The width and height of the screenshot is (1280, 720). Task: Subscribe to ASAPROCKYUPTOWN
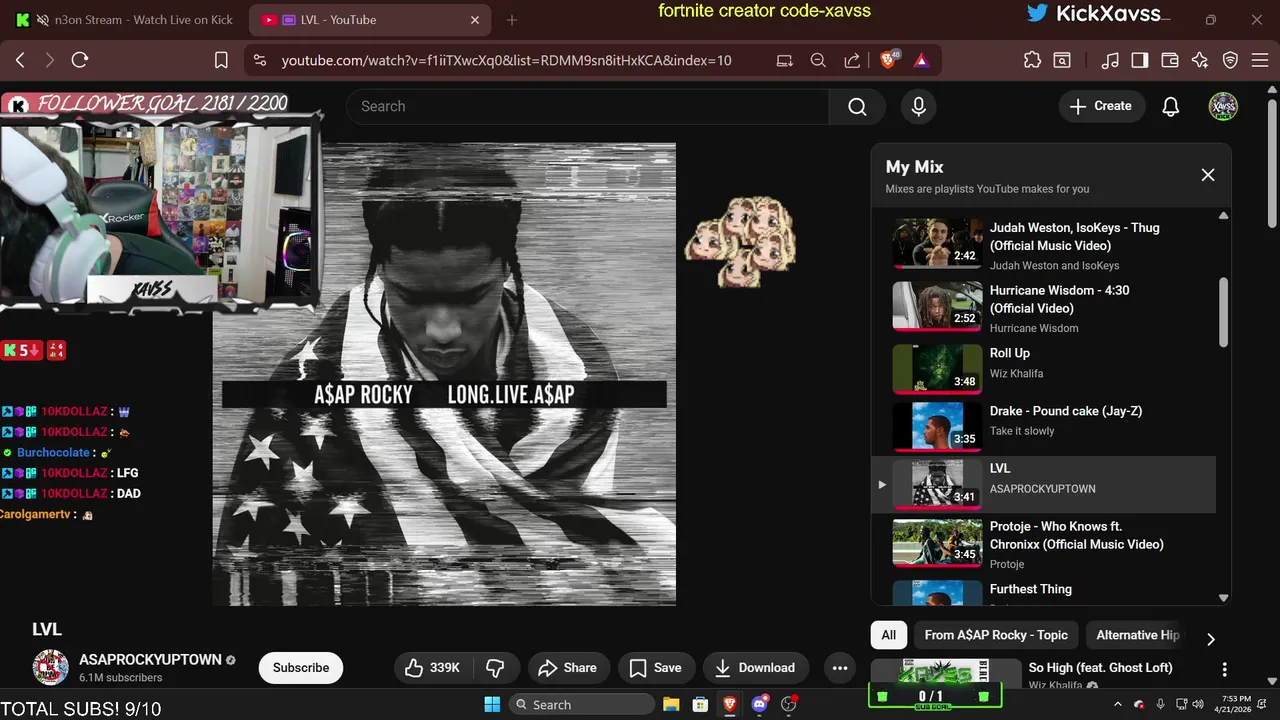tap(301, 668)
